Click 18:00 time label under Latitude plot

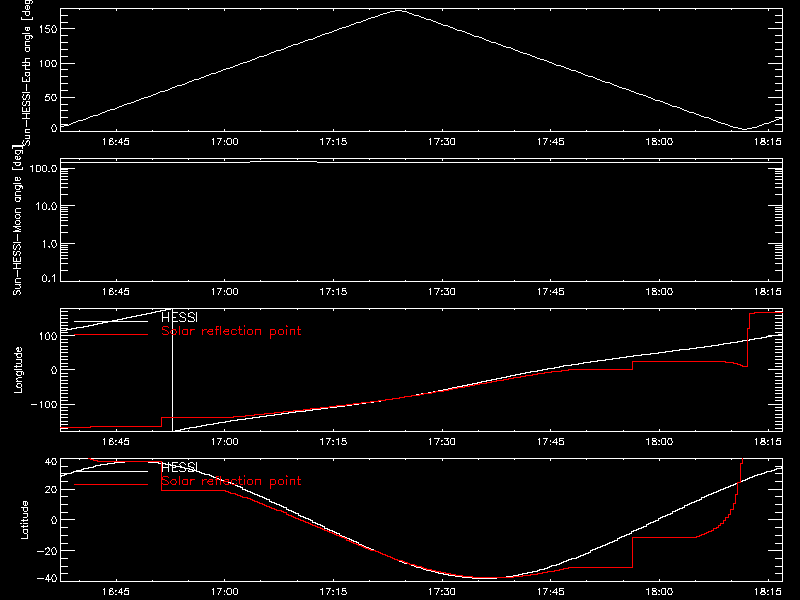pos(659,592)
